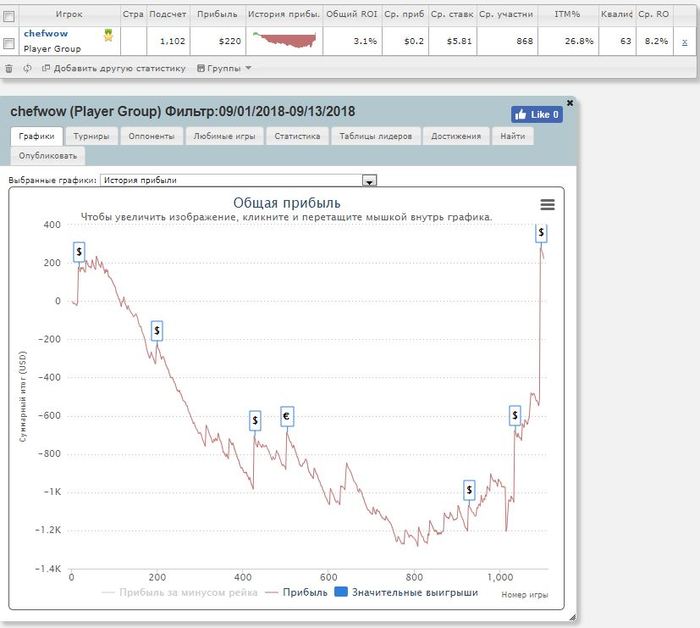This screenshot has width=700, height=628.
Task: Toggle Прибыль за минусом рейка legend series
Action: tap(180, 592)
